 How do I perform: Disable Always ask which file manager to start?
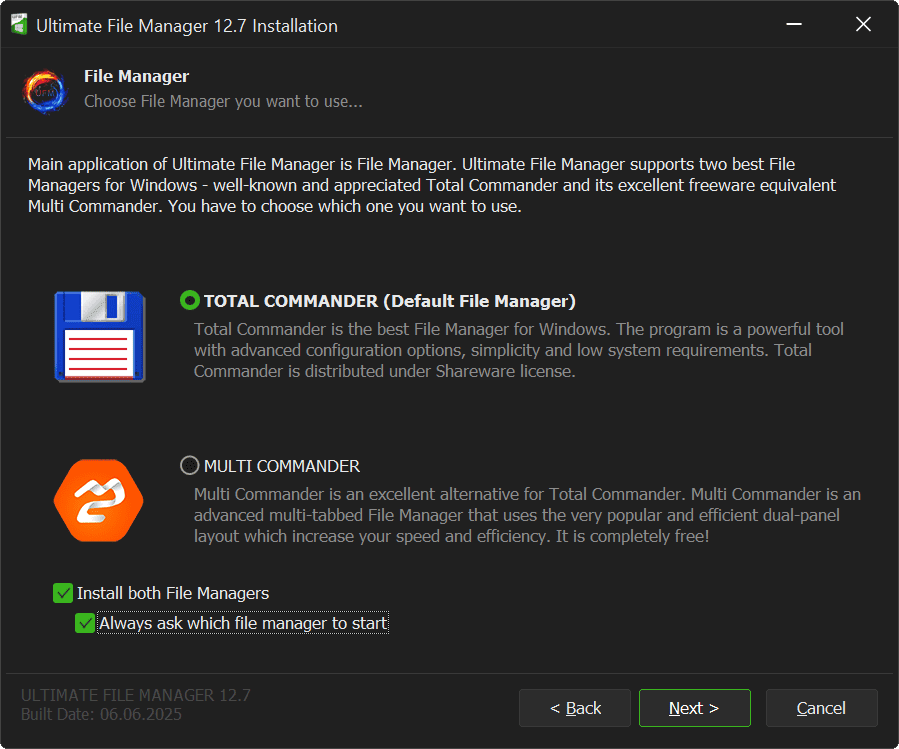point(86,623)
